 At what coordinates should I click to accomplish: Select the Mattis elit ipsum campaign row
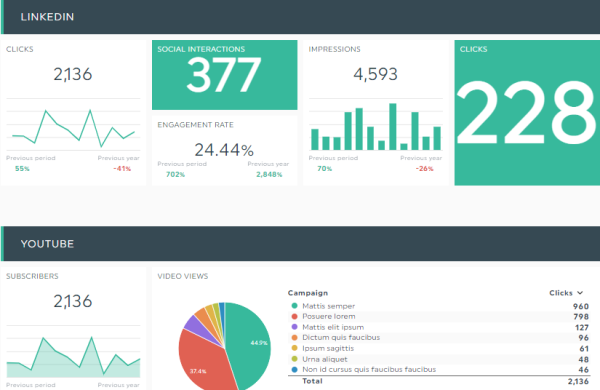[x=439, y=327]
